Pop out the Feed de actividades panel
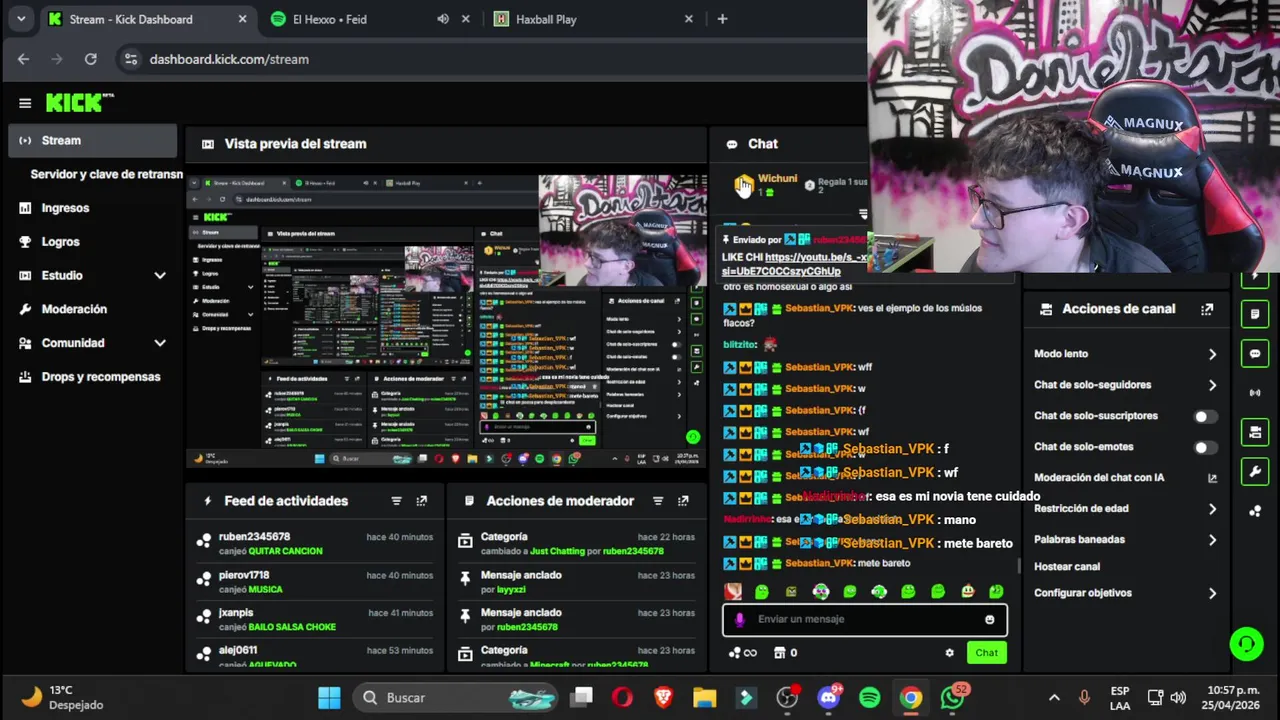Image resolution: width=1280 pixels, height=720 pixels. coord(422,501)
